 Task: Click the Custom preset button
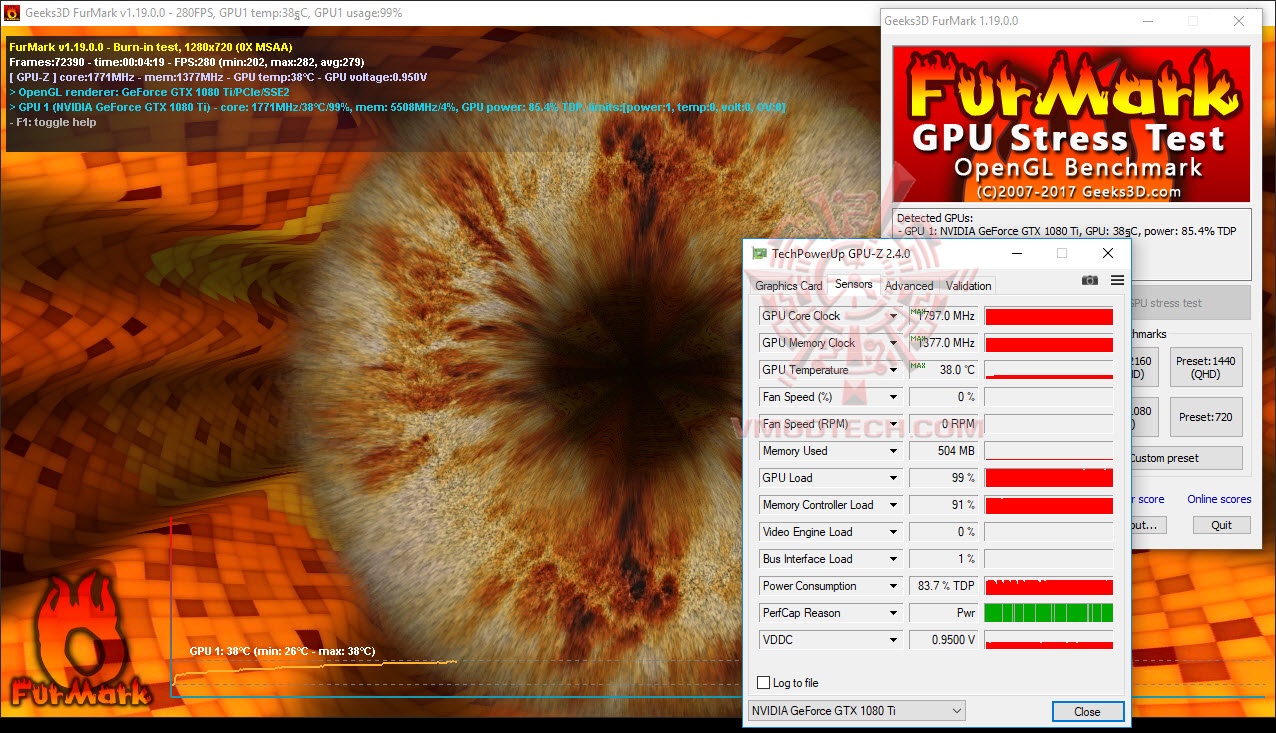(1186, 458)
